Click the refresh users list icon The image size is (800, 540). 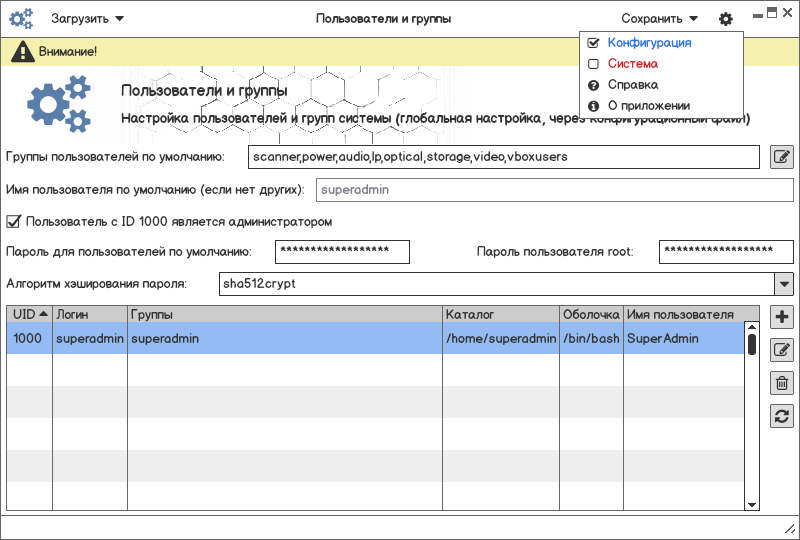pyautogui.click(x=782, y=416)
